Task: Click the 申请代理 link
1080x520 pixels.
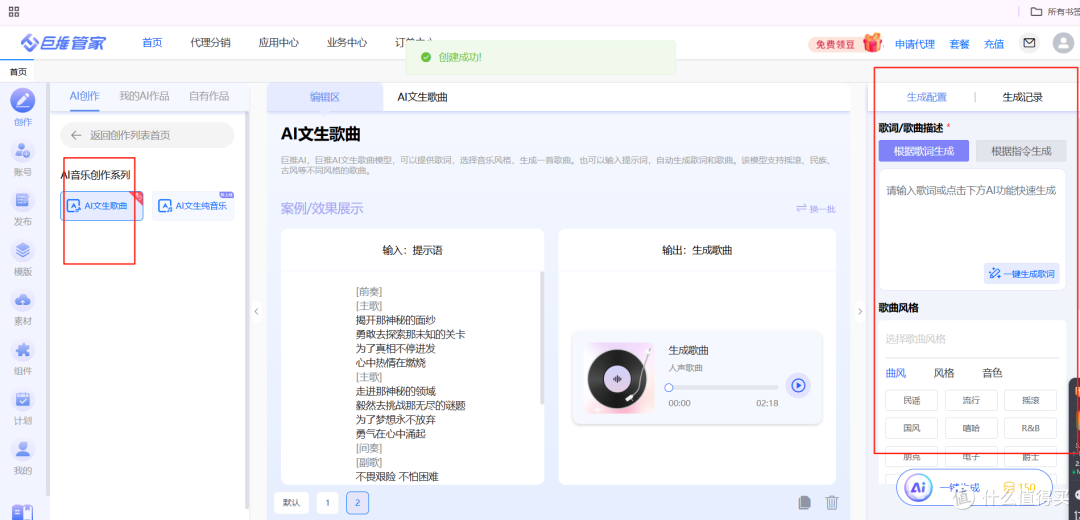Action: (915, 44)
